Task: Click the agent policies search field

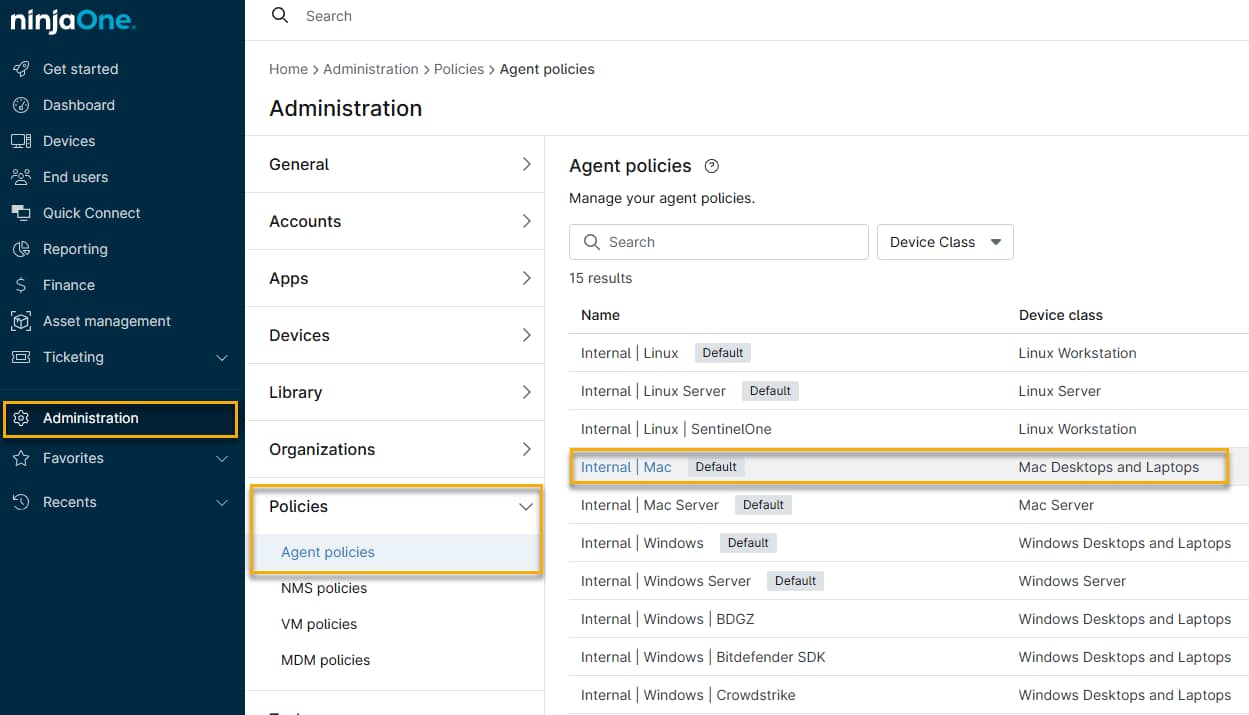Action: [x=730, y=242]
